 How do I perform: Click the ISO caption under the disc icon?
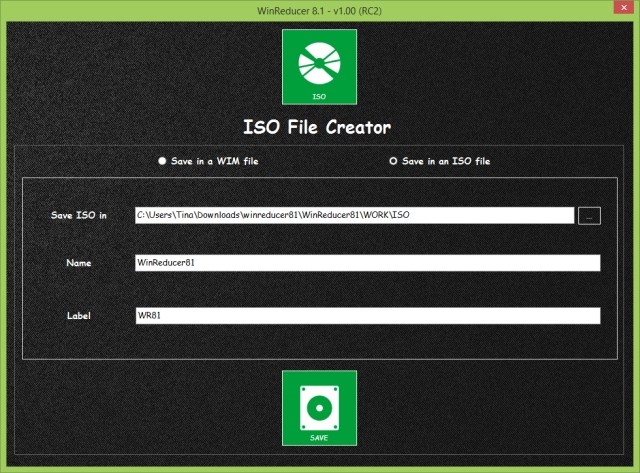click(x=318, y=97)
